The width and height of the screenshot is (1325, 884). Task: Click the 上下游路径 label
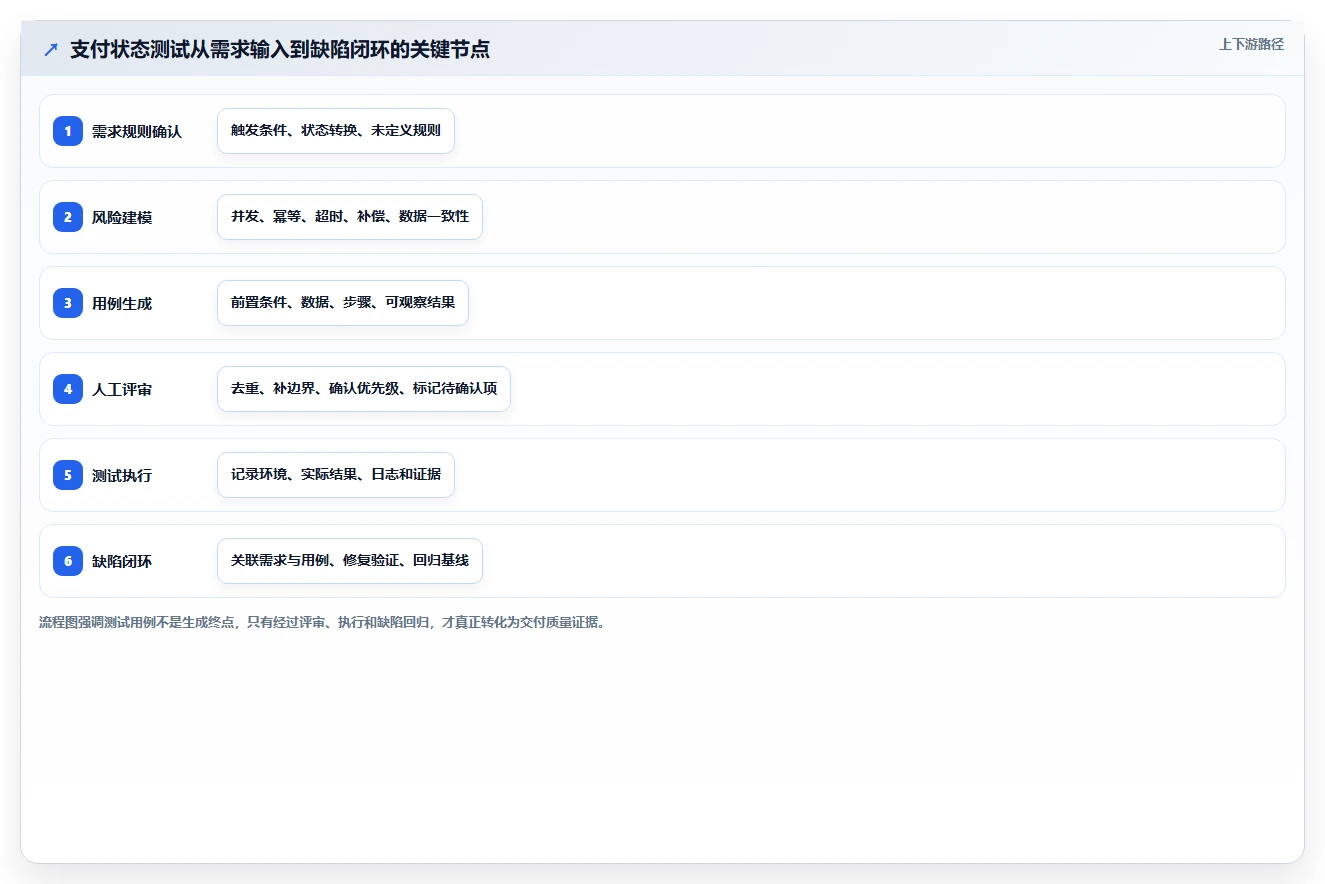pyautogui.click(x=1251, y=44)
